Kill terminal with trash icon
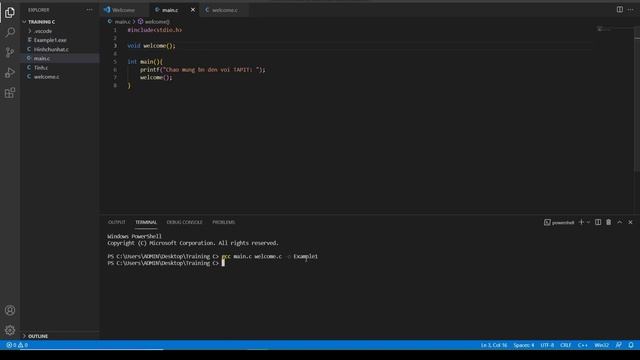640x360 pixels. click(609, 222)
